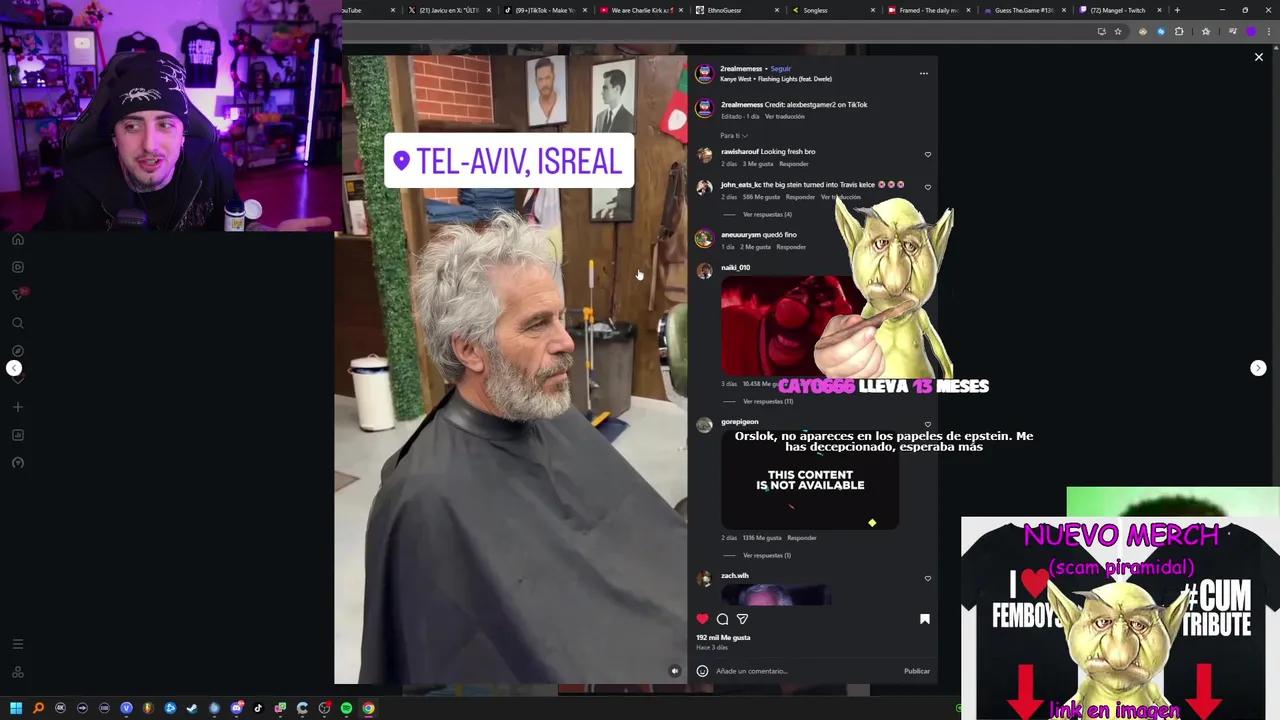
Task: Like gorepigeon's comment with the heart
Action: point(928,424)
